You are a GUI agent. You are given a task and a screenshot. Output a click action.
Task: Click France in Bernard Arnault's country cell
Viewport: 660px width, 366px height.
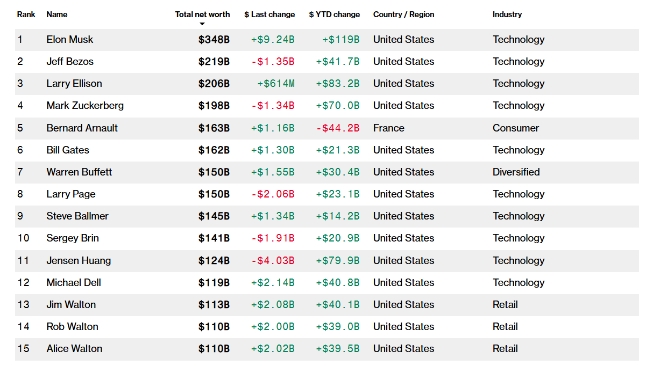(389, 128)
